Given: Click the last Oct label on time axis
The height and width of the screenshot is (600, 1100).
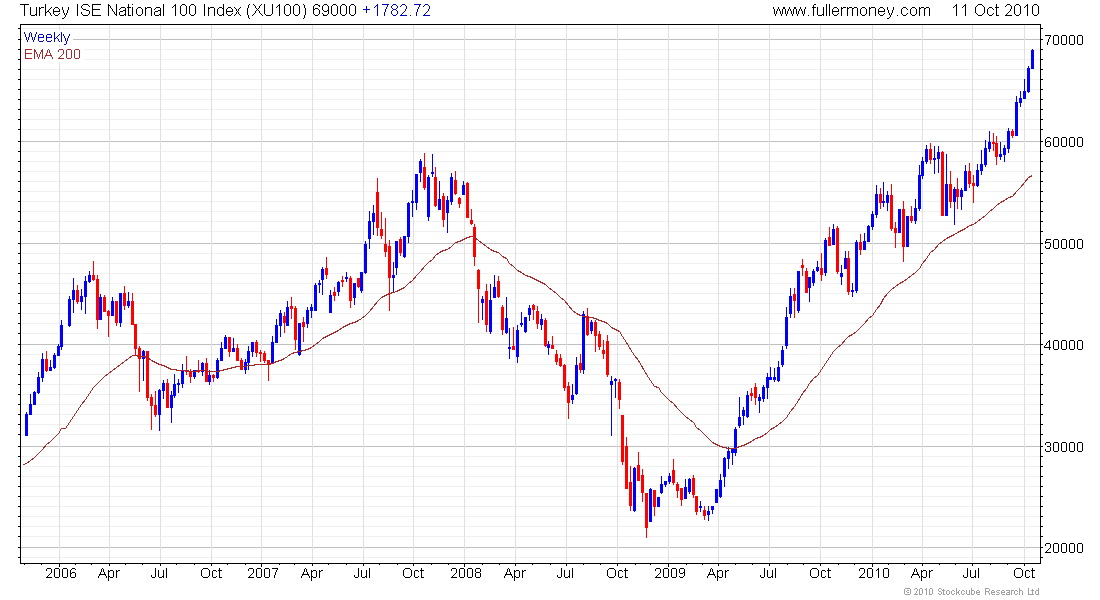Looking at the screenshot, I should pos(1025,573).
